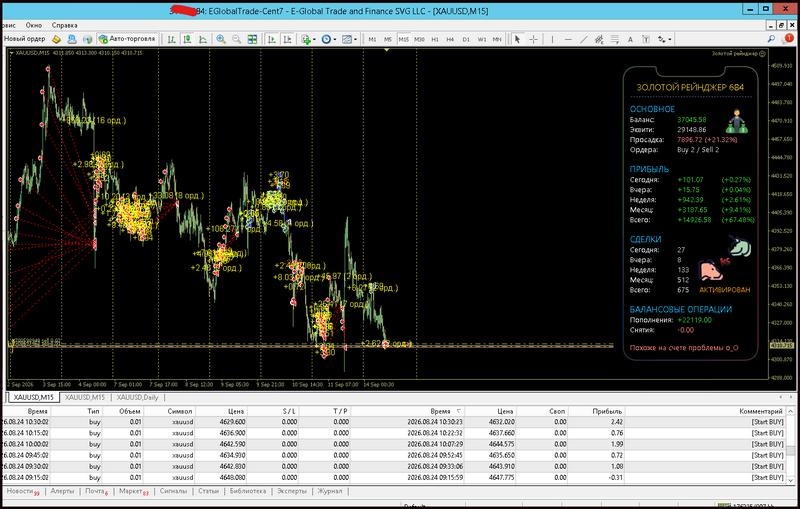This screenshot has width=800, height=509.
Task: Click the terminal table vertical scrollbar
Action: click(791, 445)
